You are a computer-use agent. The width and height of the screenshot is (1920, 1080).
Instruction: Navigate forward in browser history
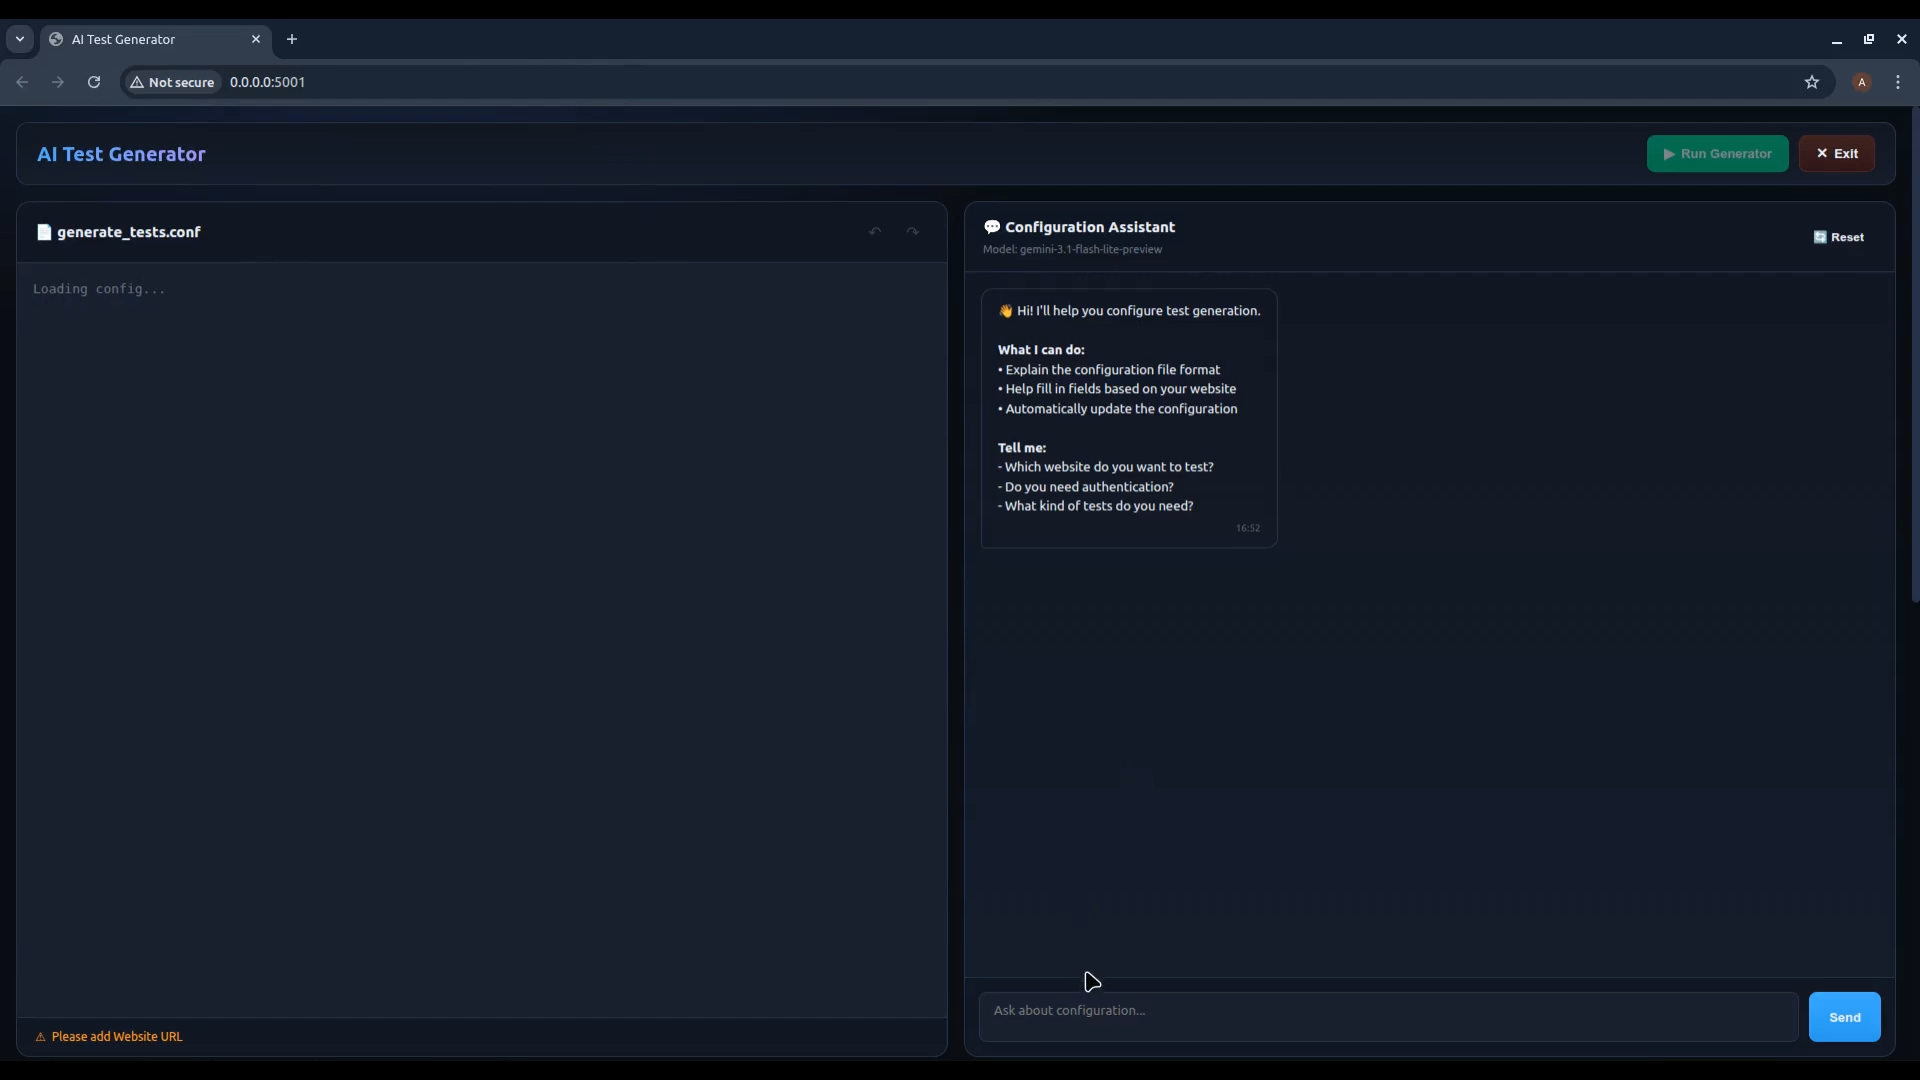[x=57, y=82]
